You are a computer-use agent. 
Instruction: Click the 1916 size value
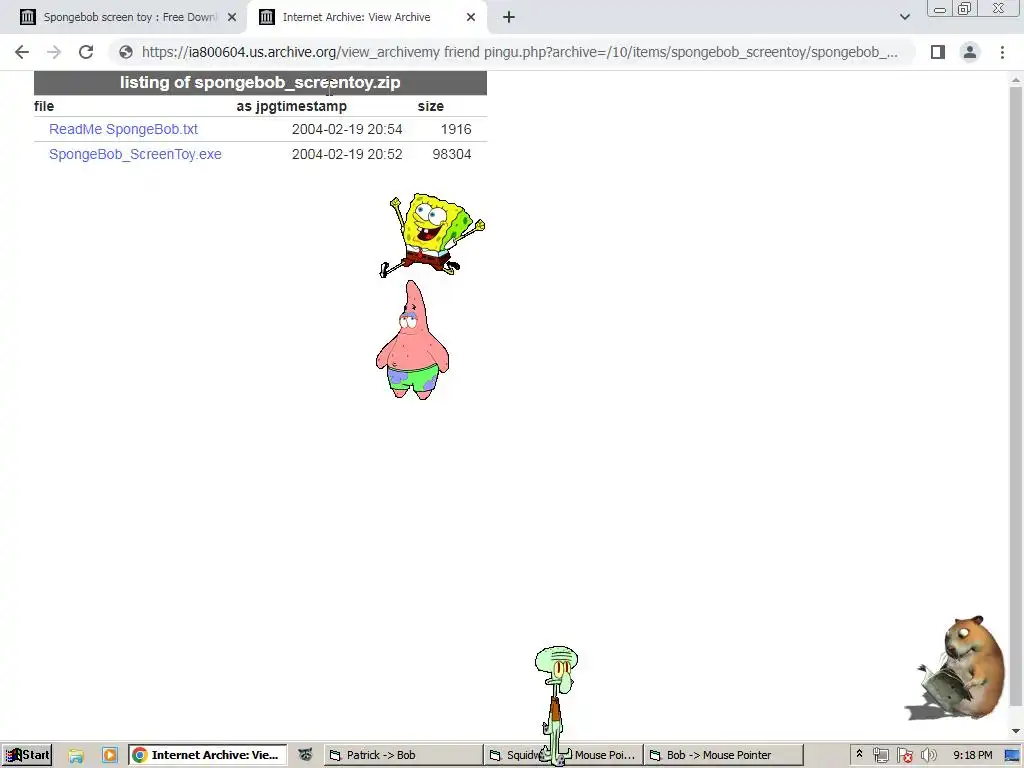click(x=456, y=129)
